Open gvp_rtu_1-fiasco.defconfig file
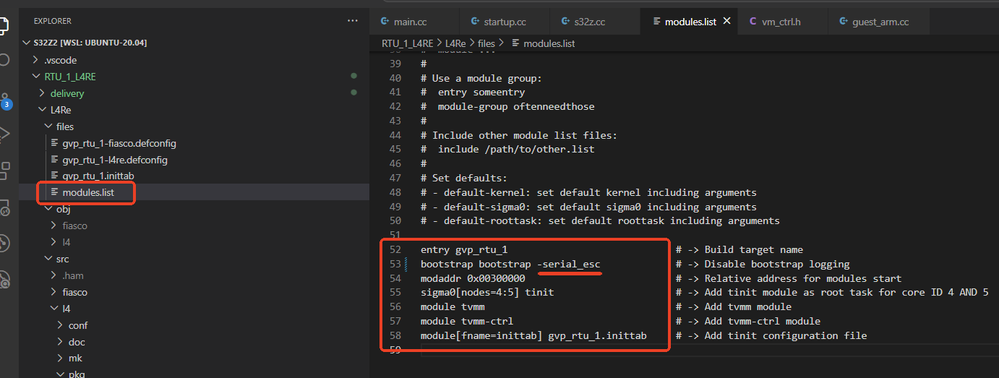This screenshot has height=378, width=999. 119,143
